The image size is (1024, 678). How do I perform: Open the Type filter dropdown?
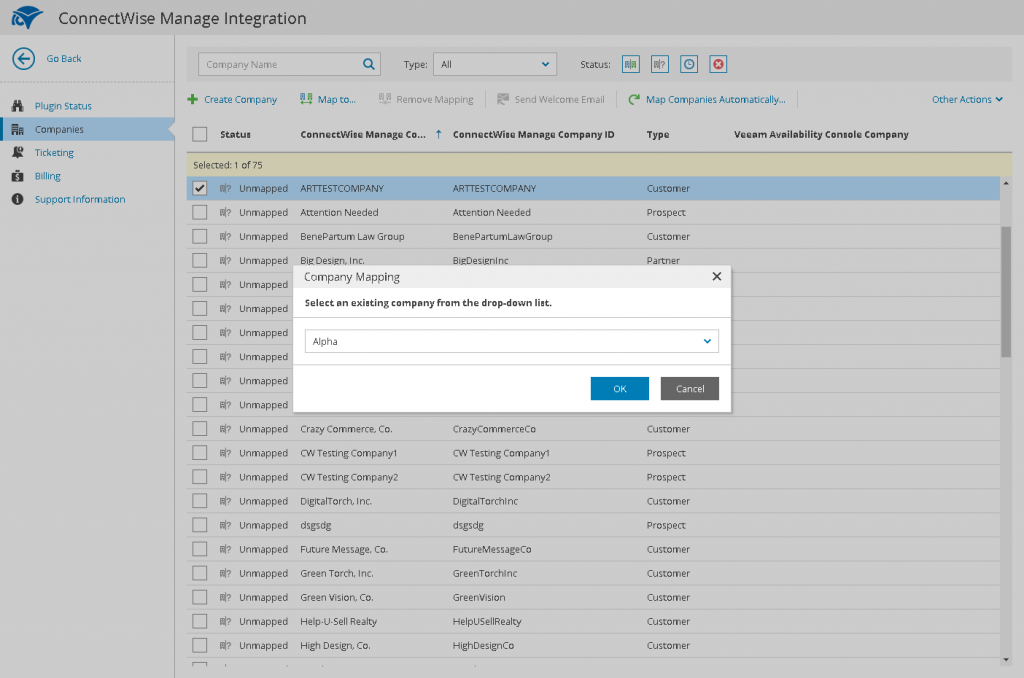click(495, 64)
